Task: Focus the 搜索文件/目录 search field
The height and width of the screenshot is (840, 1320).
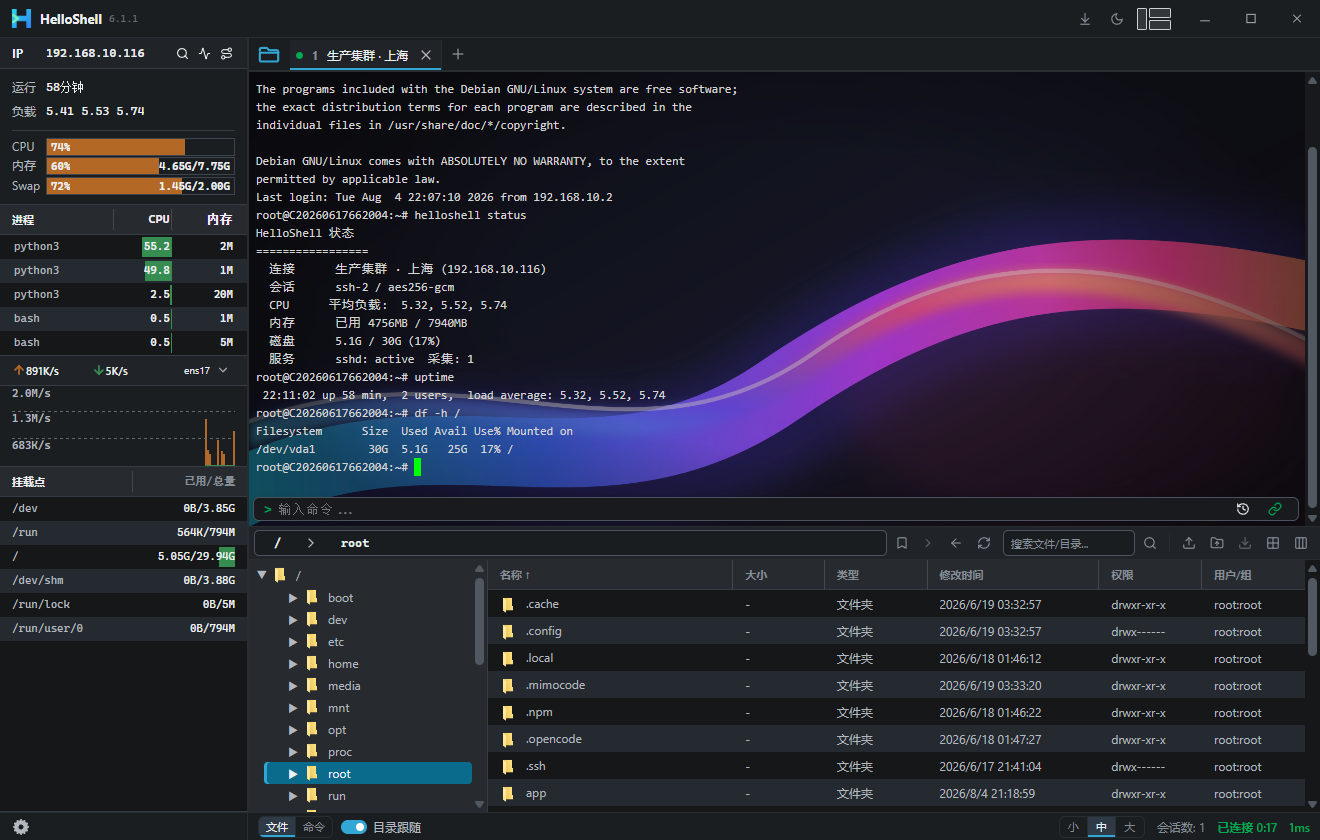Action: [1069, 543]
